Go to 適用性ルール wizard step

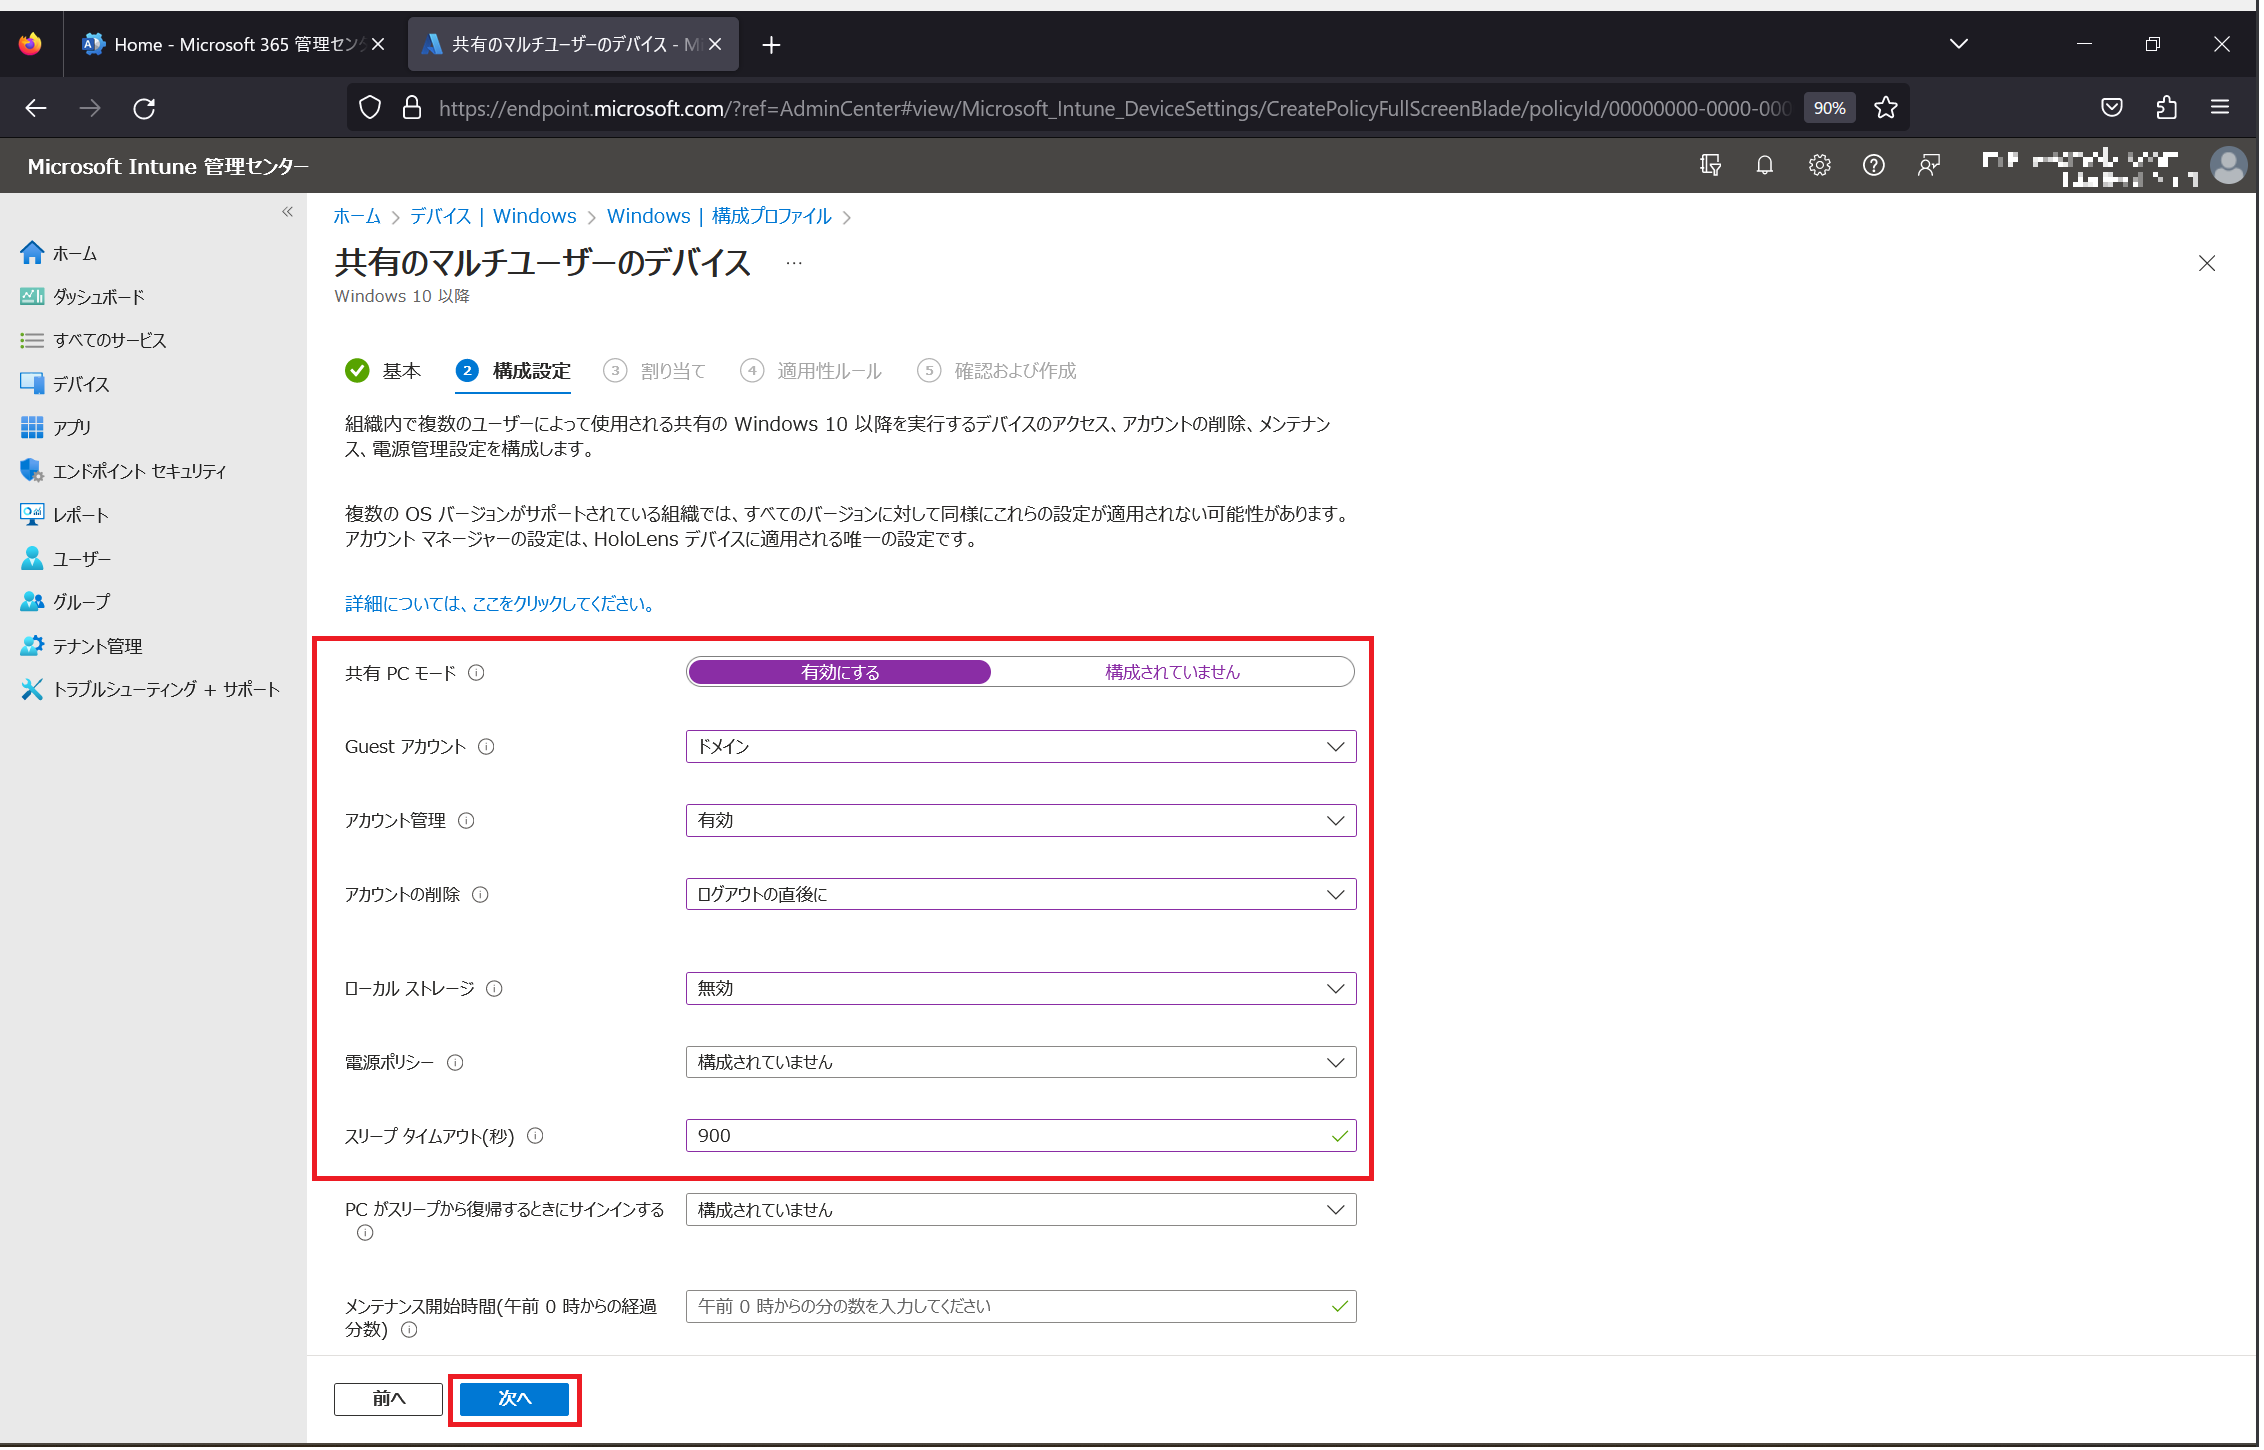[x=812, y=372]
